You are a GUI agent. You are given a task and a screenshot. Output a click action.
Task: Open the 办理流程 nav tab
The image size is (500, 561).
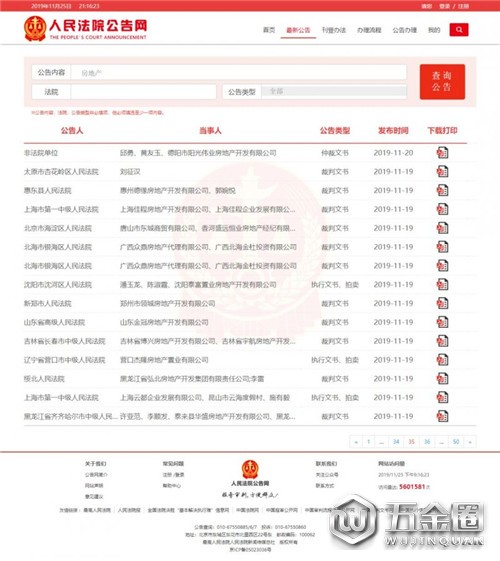point(369,30)
